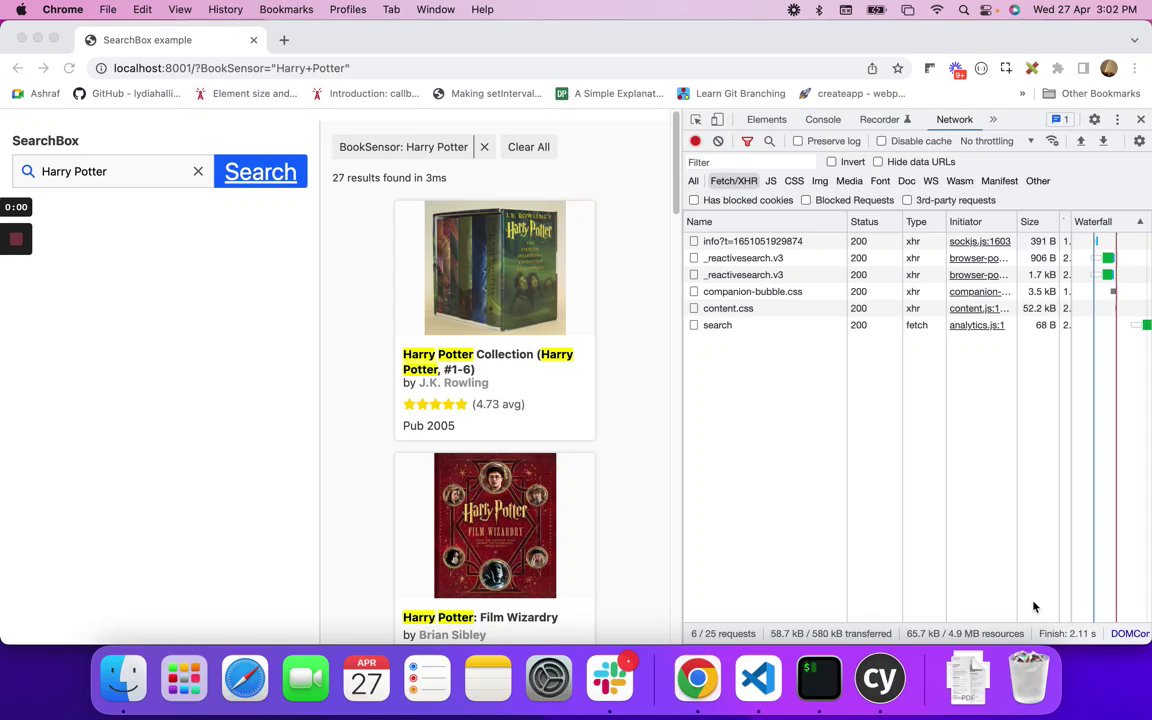Expand more DevTools tabs chevron
The height and width of the screenshot is (720, 1152).
point(993,119)
